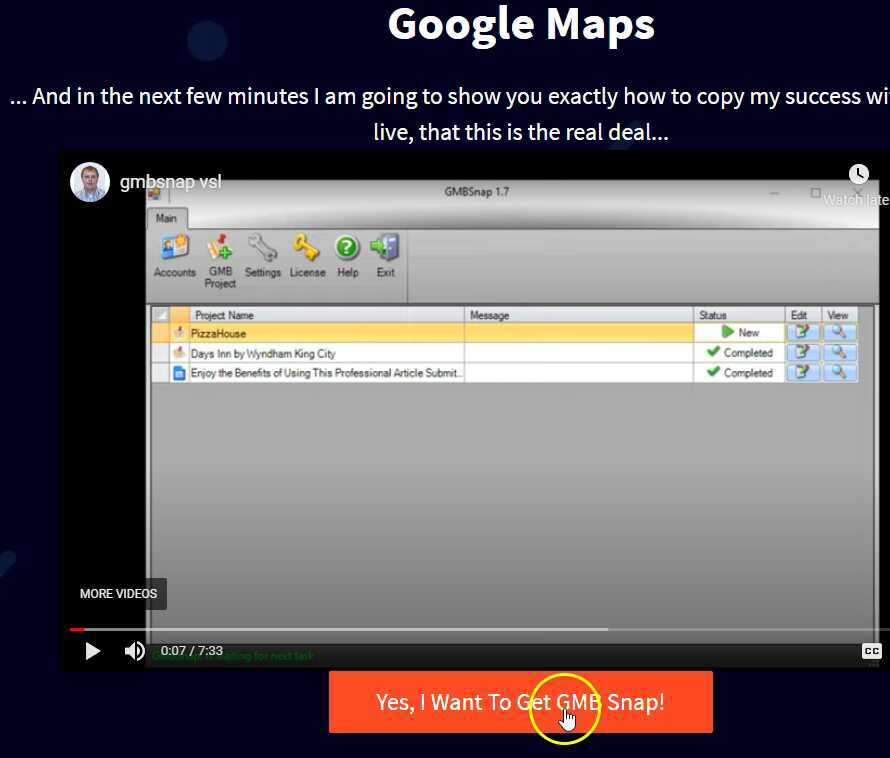890x758 pixels.
Task: Play the gmbsnap vsl video
Action: point(93,651)
